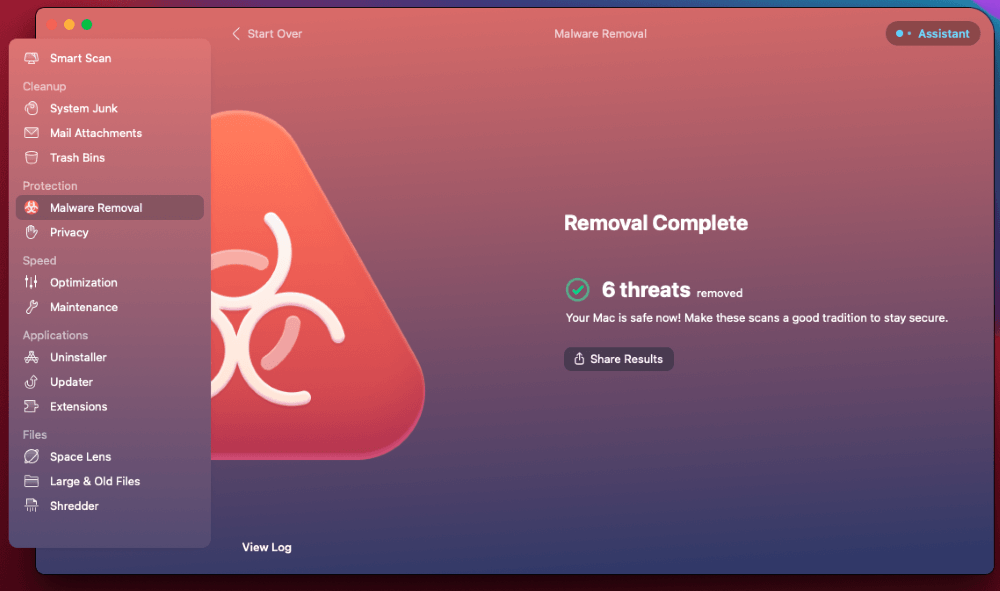Screen dimensions: 1000x591
Task: Click the yellow minimize window button
Action: pyautogui.click(x=70, y=25)
